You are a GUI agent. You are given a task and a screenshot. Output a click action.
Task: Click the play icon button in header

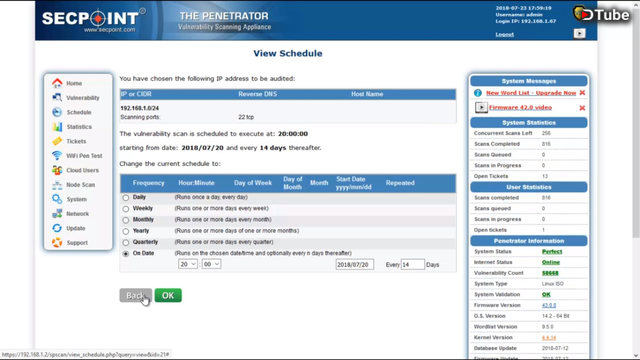(x=579, y=33)
